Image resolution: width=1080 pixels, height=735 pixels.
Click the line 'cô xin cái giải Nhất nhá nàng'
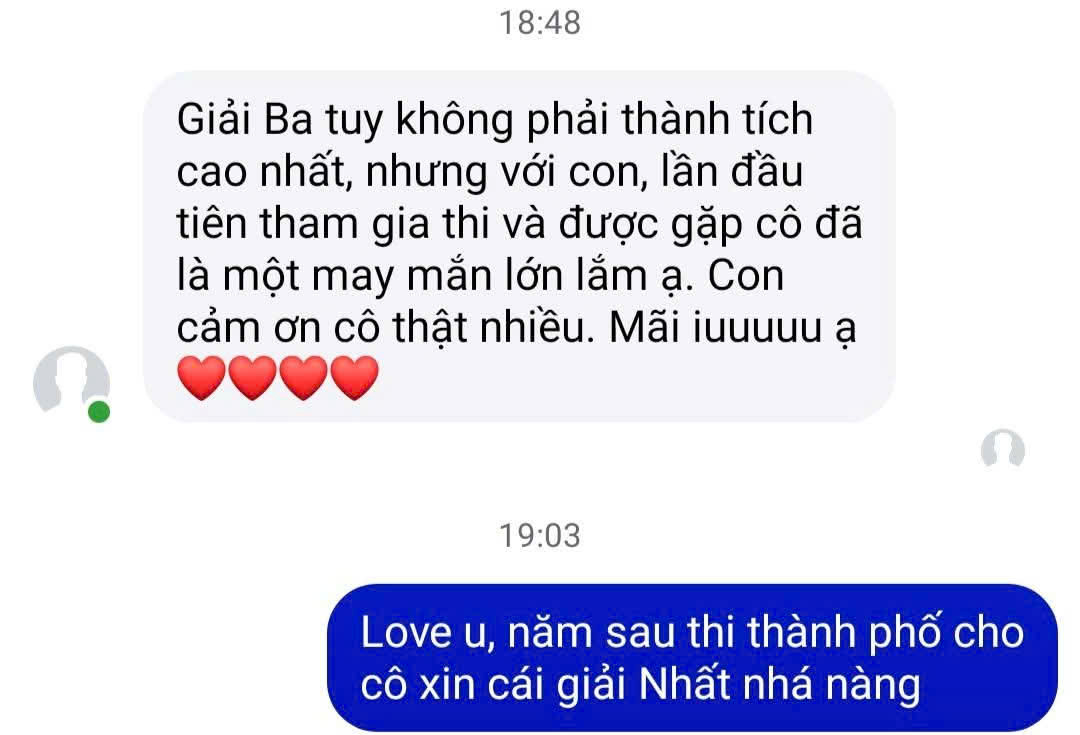pos(641,685)
